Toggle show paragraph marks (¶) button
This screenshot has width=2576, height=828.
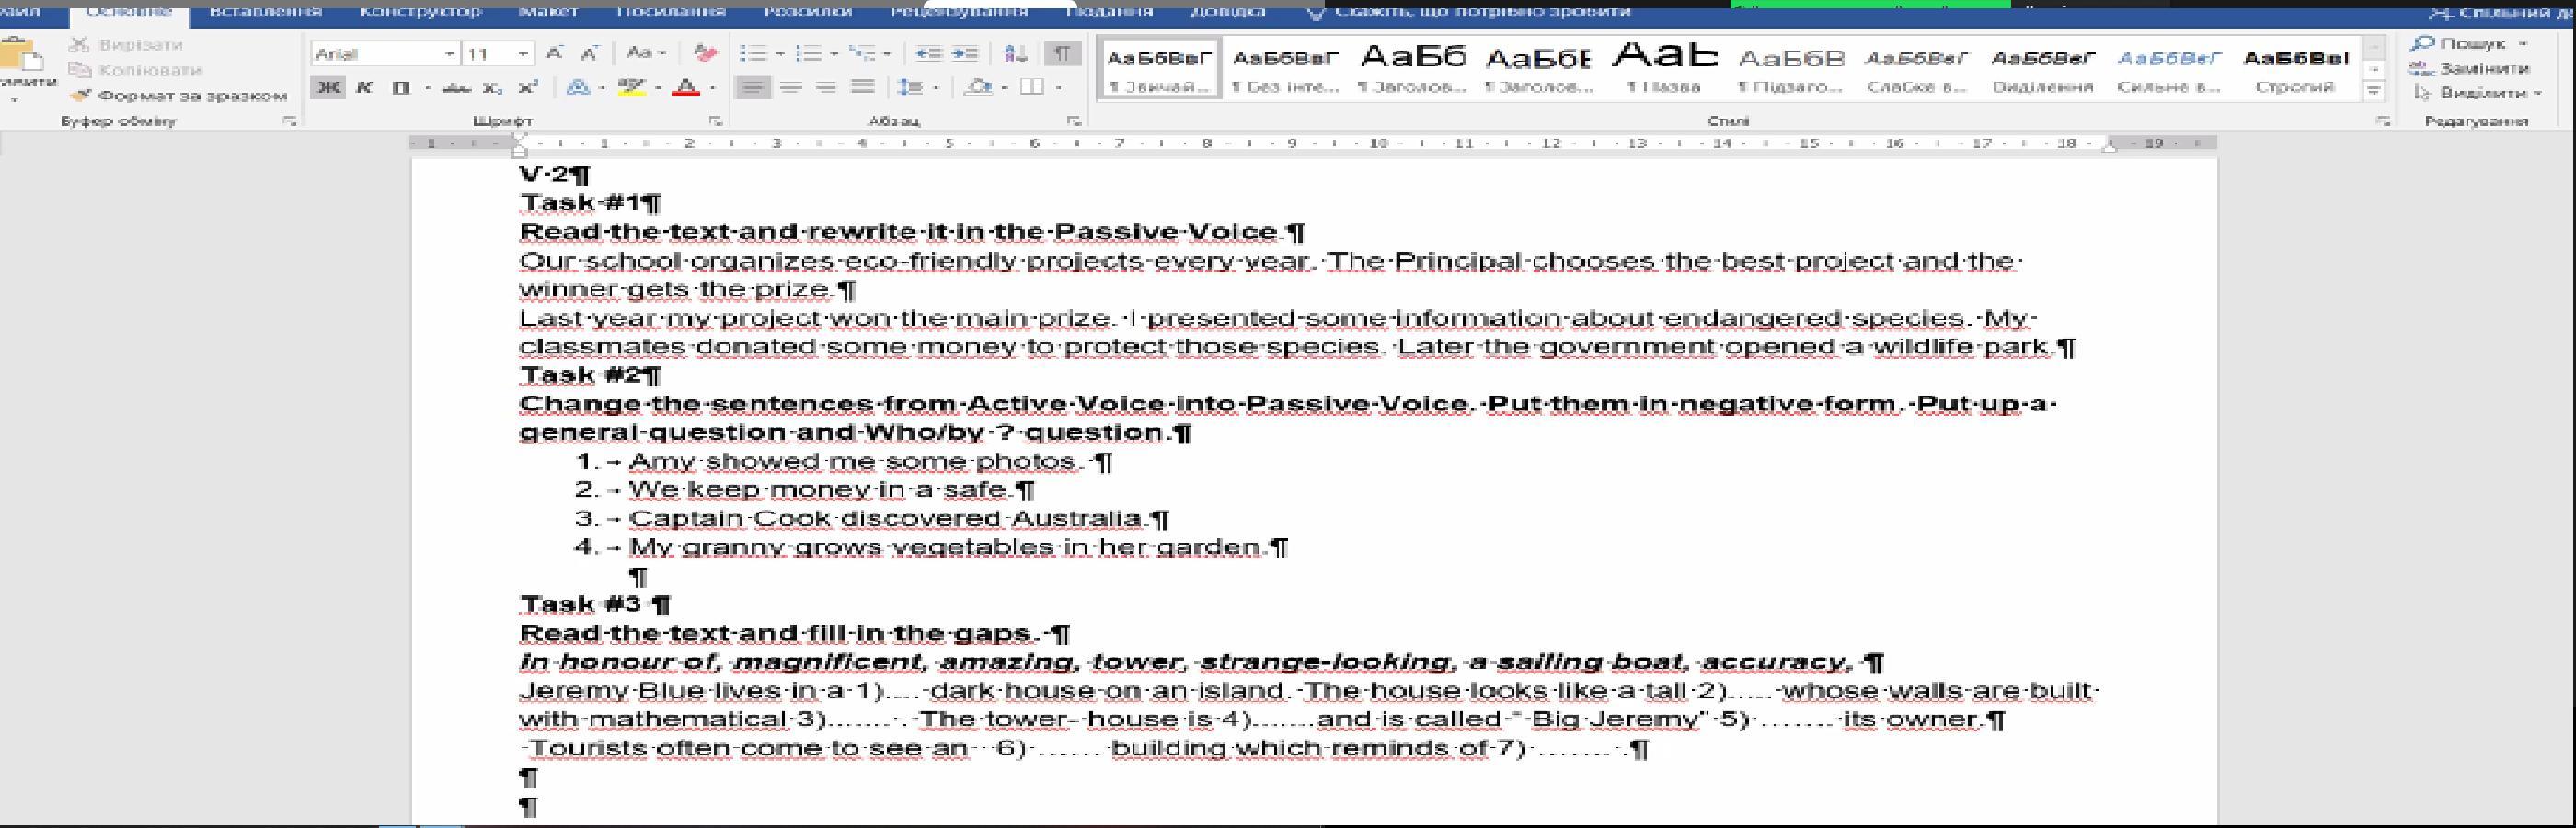1062,53
